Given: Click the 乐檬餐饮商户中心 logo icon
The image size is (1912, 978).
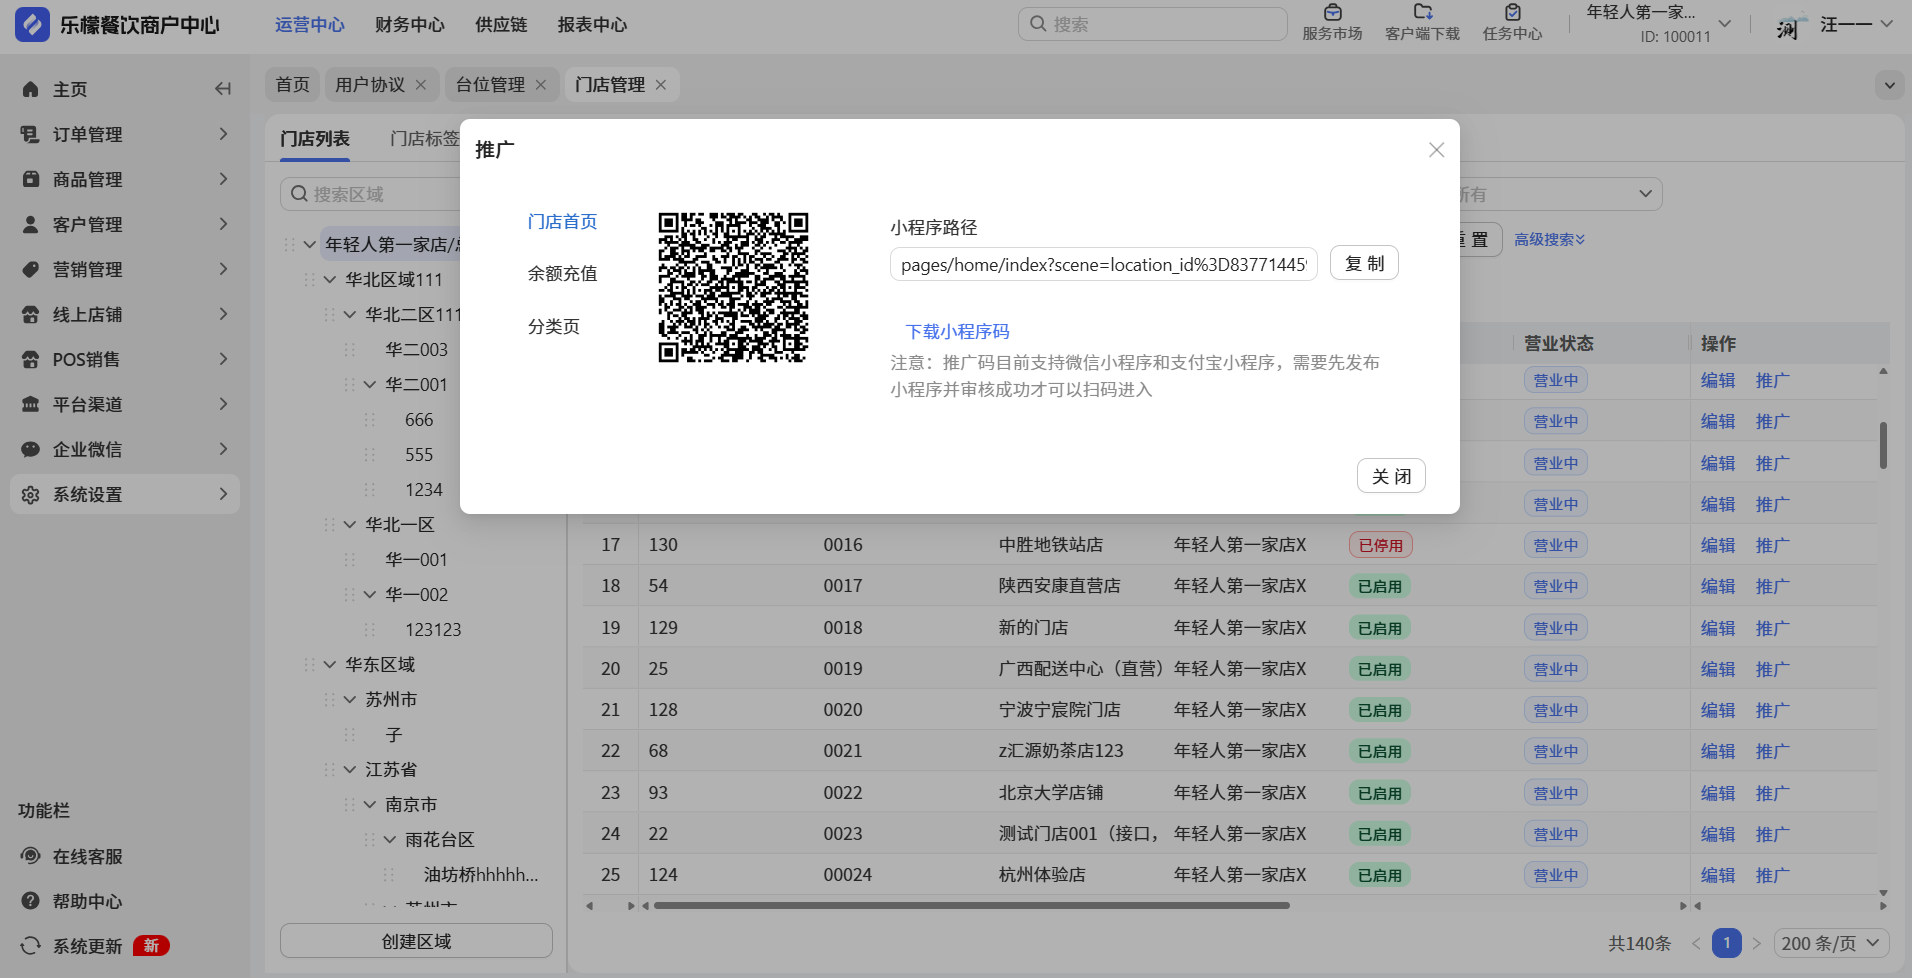Looking at the screenshot, I should pos(32,24).
